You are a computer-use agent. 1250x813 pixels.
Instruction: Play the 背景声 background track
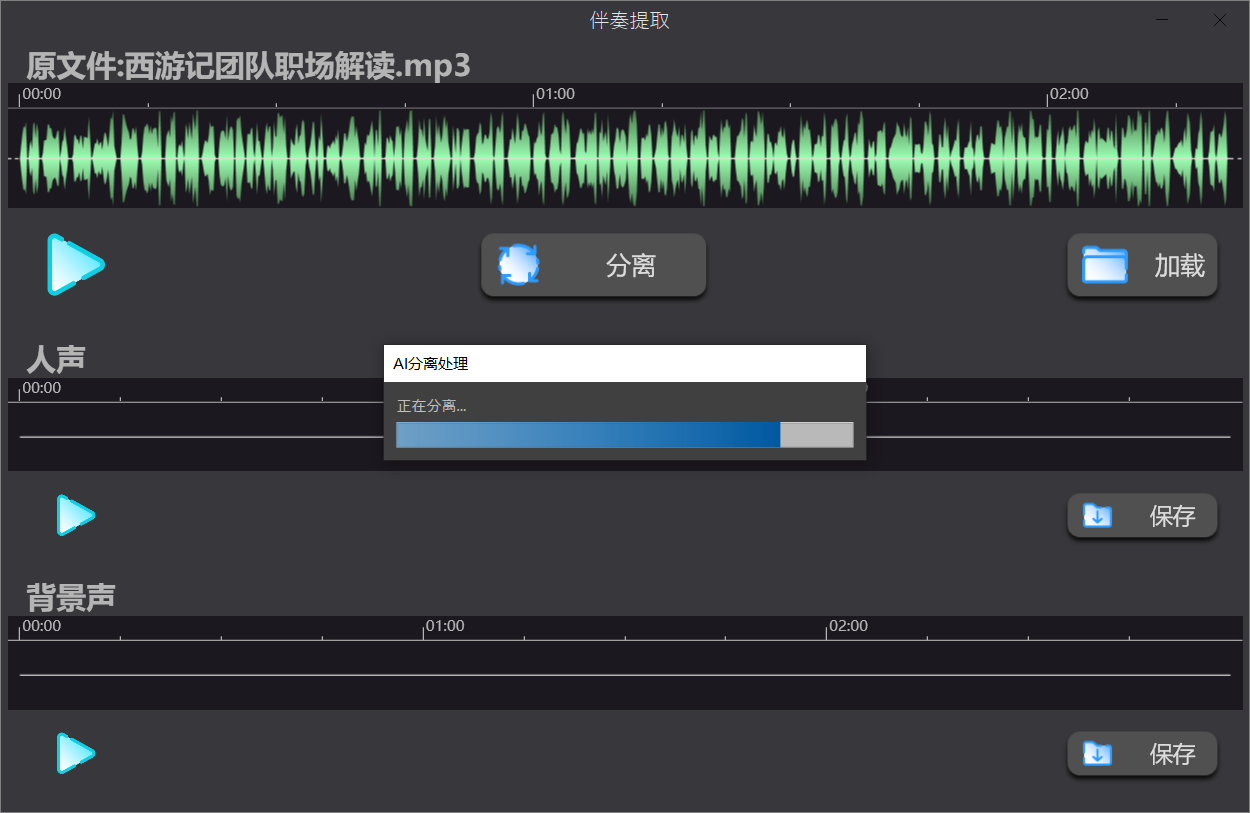(74, 753)
